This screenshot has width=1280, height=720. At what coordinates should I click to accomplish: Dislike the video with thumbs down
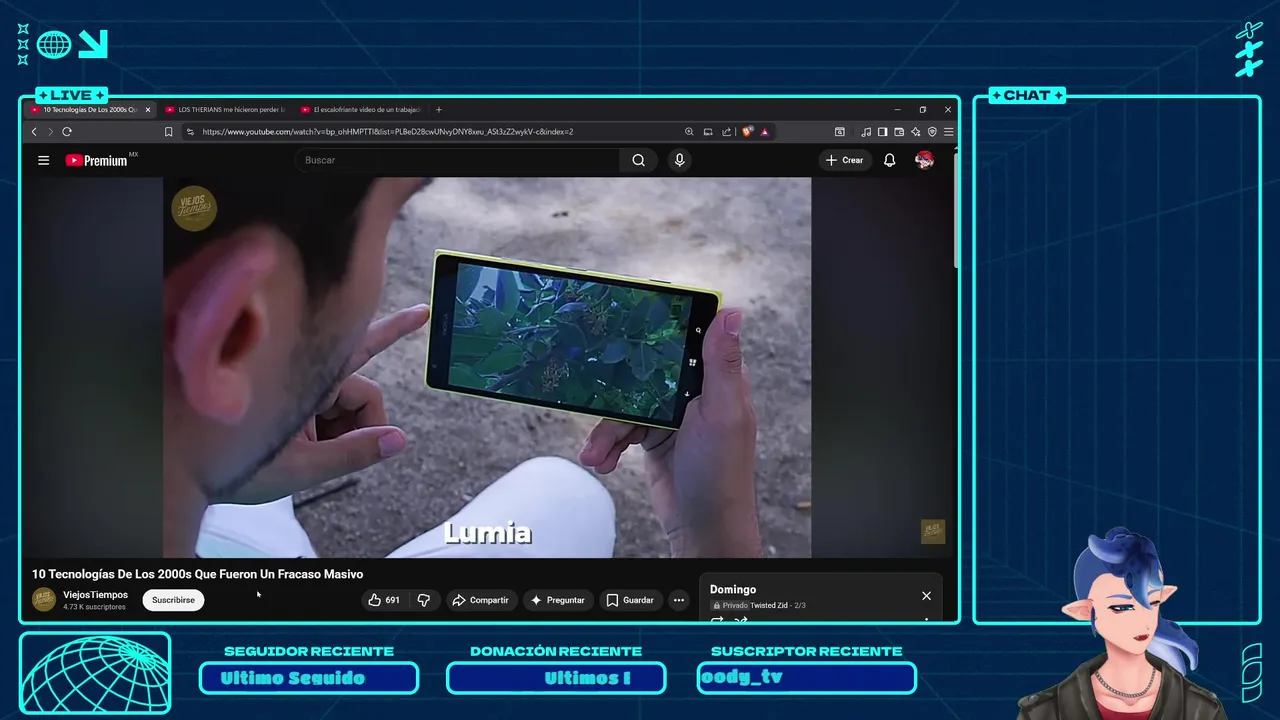coord(424,600)
